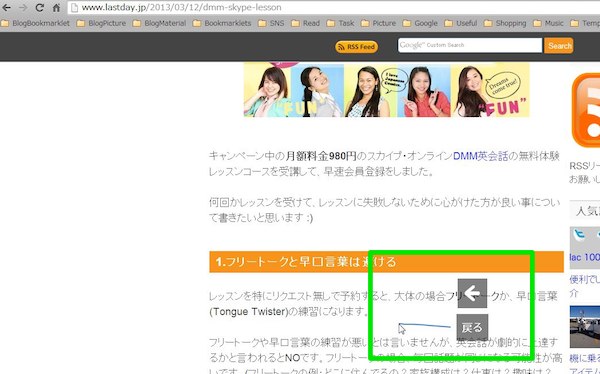
Task: Open the Bookmarklets bookmarks folder
Action: coord(222,23)
